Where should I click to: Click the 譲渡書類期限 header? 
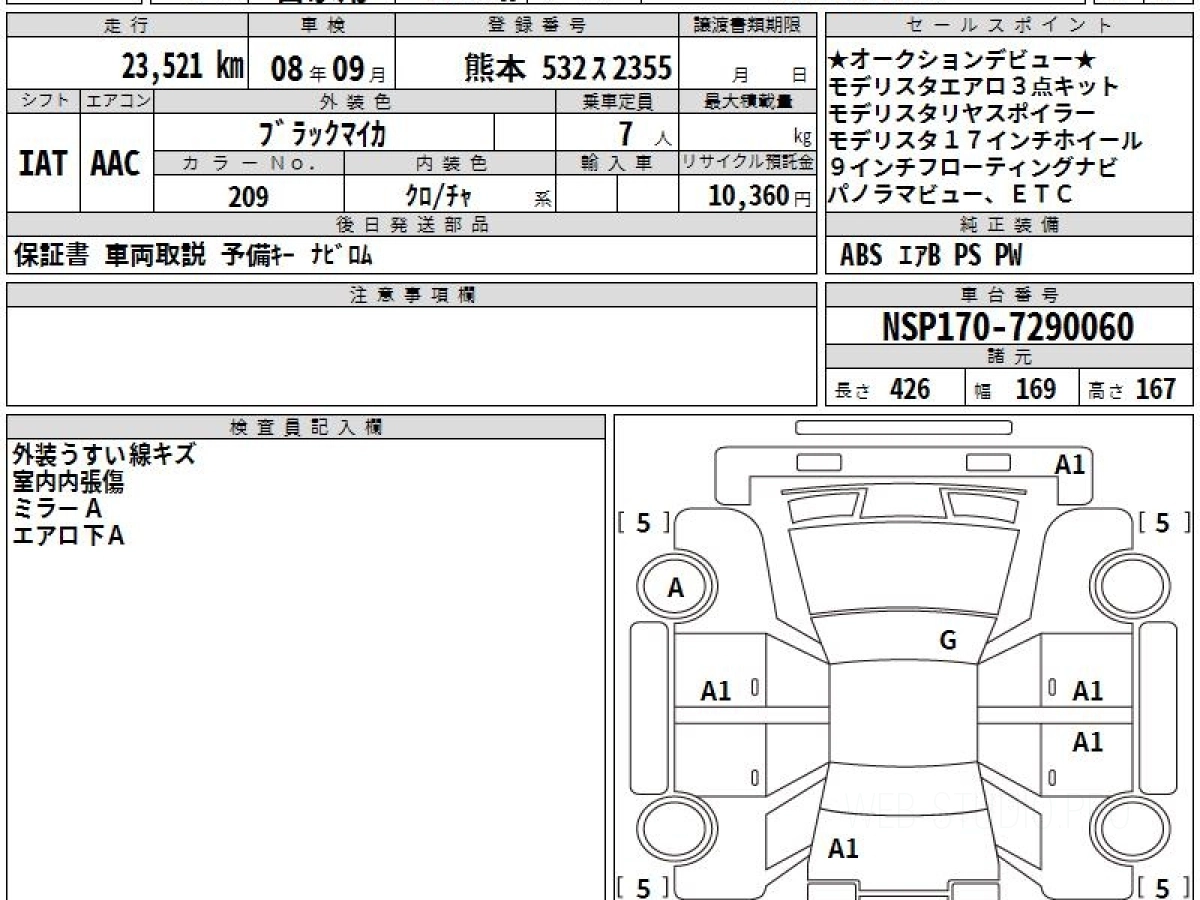pyautogui.click(x=749, y=26)
